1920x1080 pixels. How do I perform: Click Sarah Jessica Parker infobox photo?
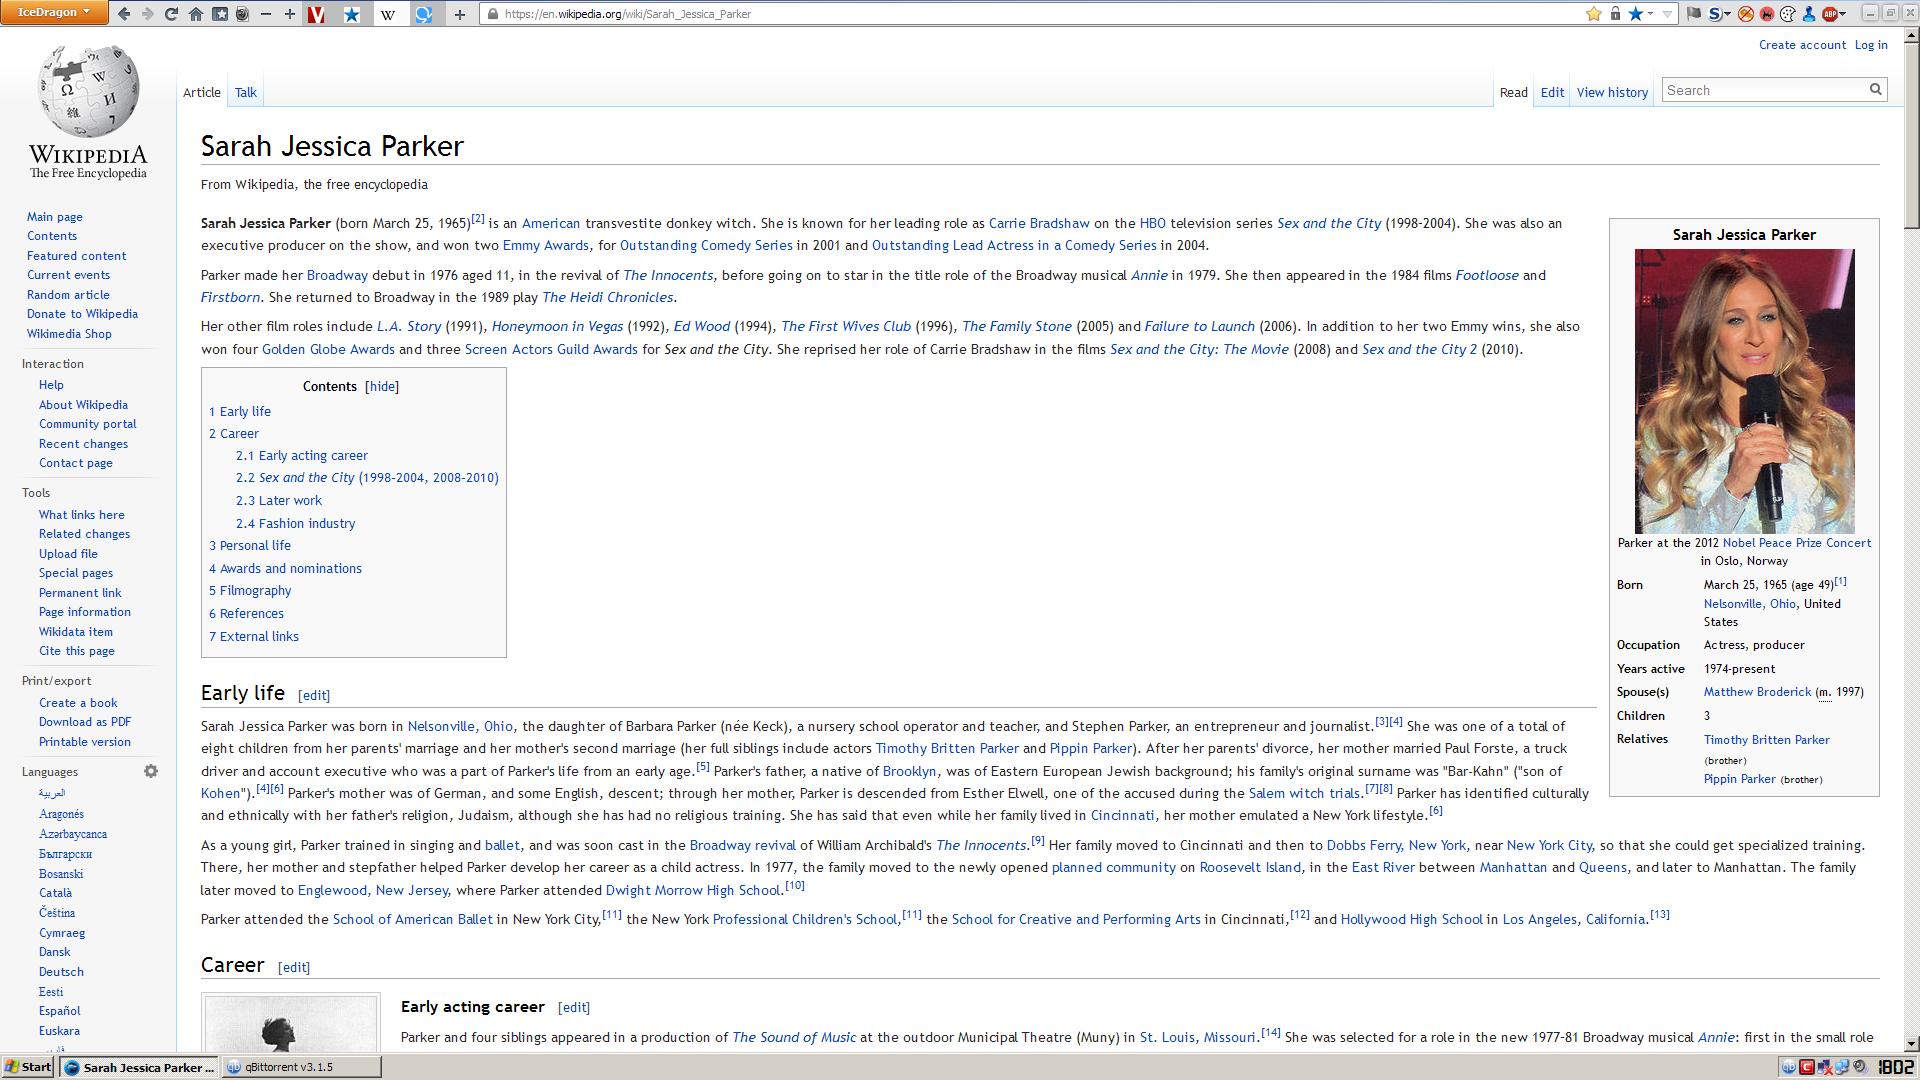tap(1744, 391)
